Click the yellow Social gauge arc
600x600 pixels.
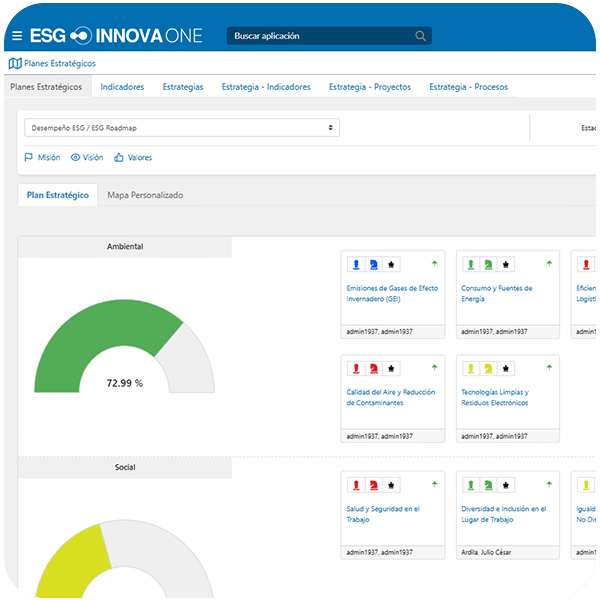(73, 562)
